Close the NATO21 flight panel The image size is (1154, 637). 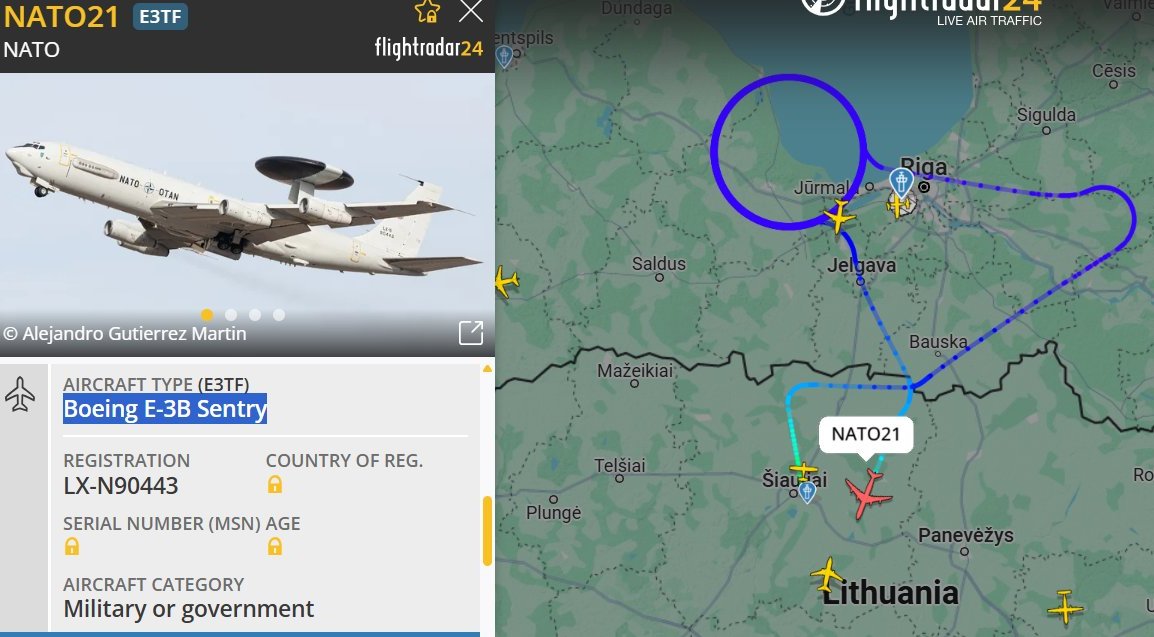471,11
